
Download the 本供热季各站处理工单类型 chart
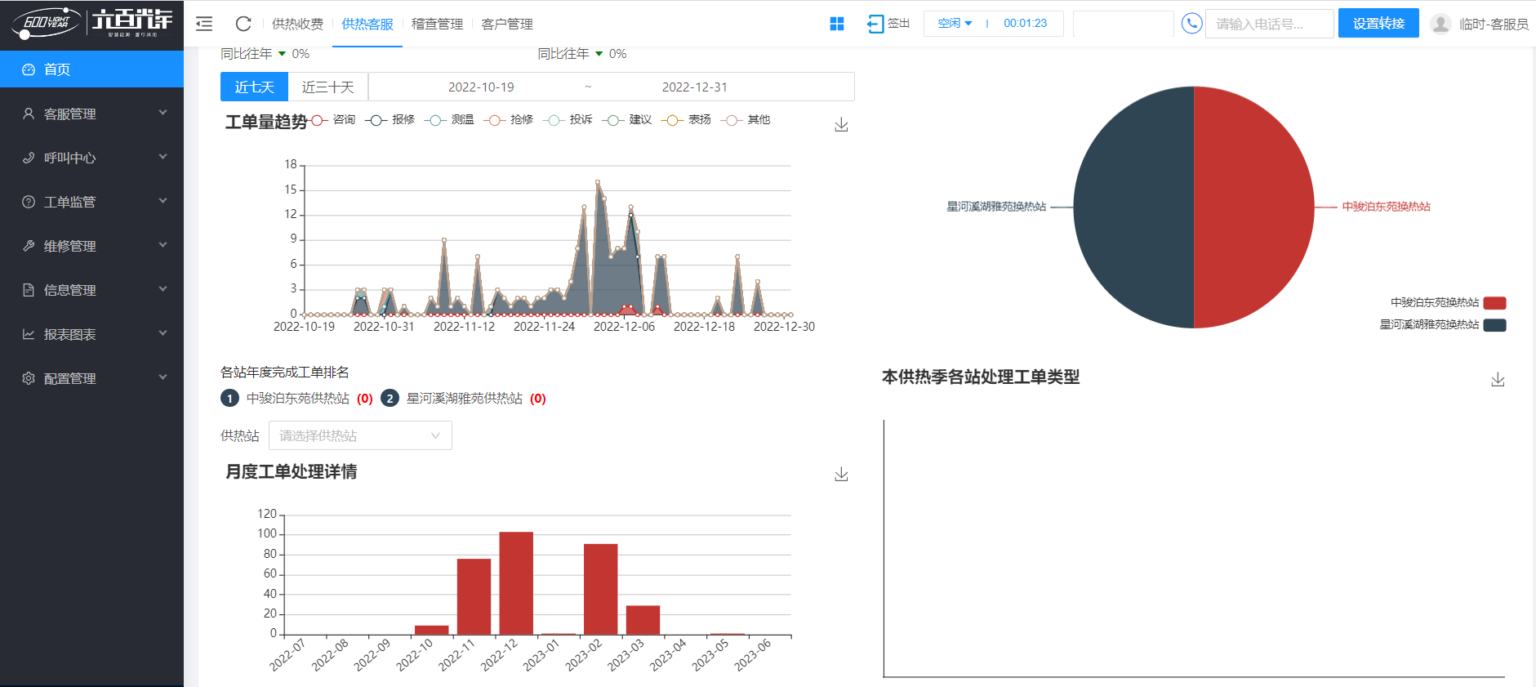pos(1497,379)
